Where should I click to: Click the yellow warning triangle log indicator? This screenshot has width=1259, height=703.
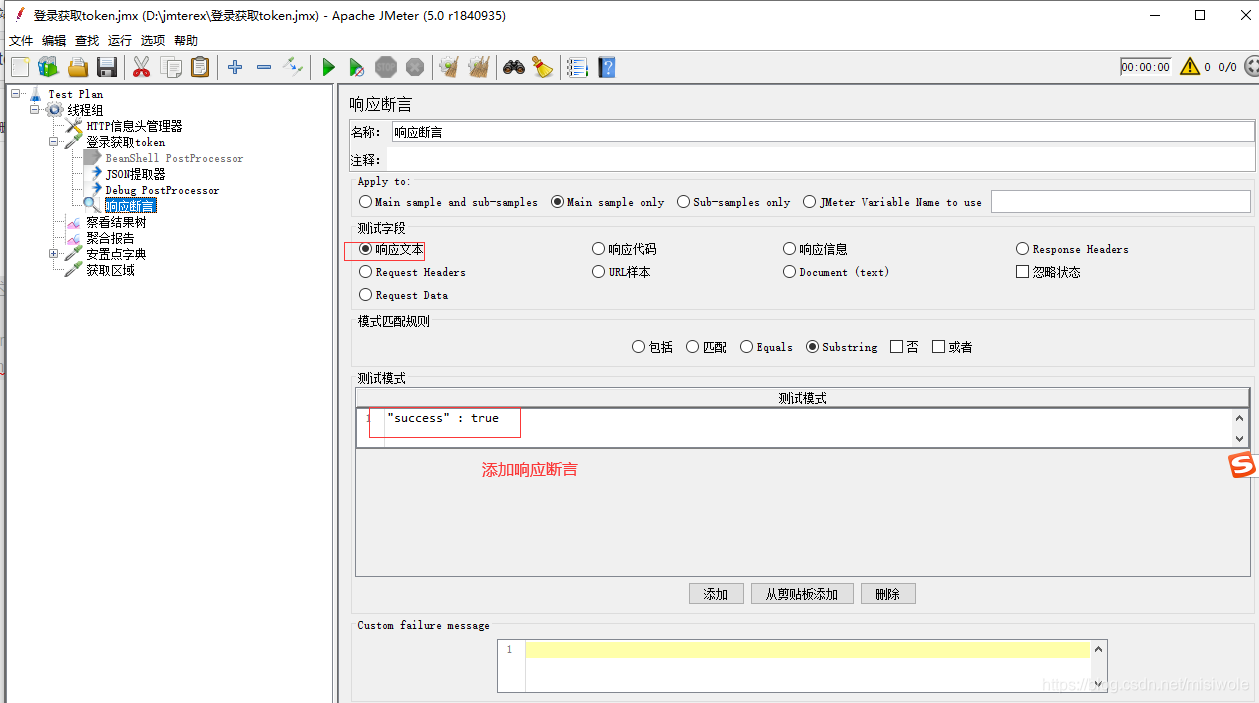point(1189,67)
